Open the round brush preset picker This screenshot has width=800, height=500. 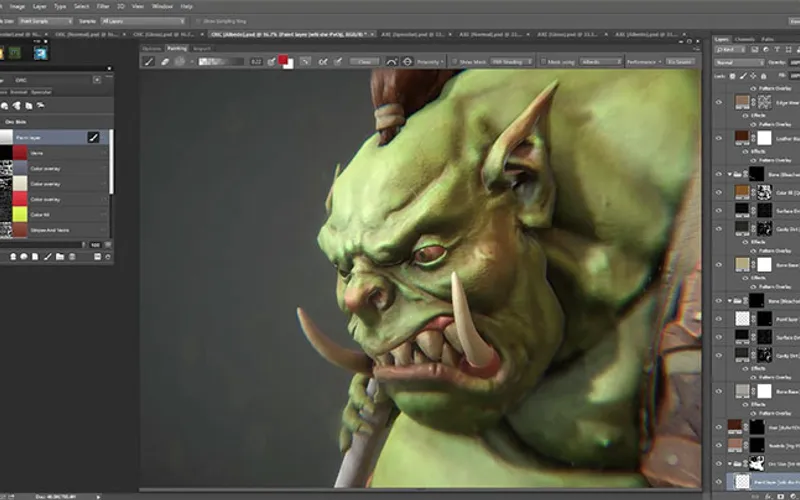click(180, 62)
